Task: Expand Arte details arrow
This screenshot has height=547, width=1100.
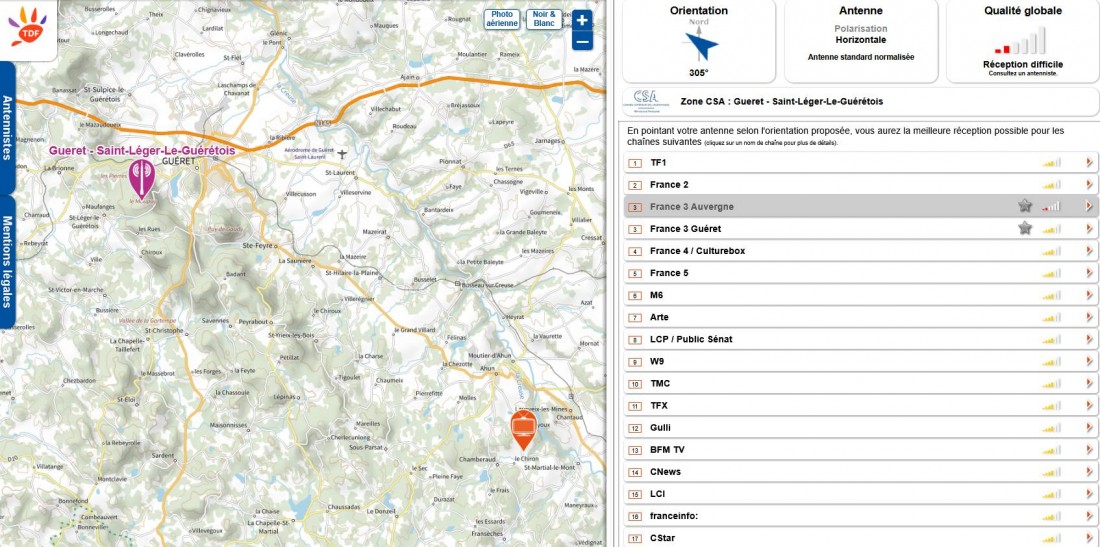Action: pos(1089,317)
